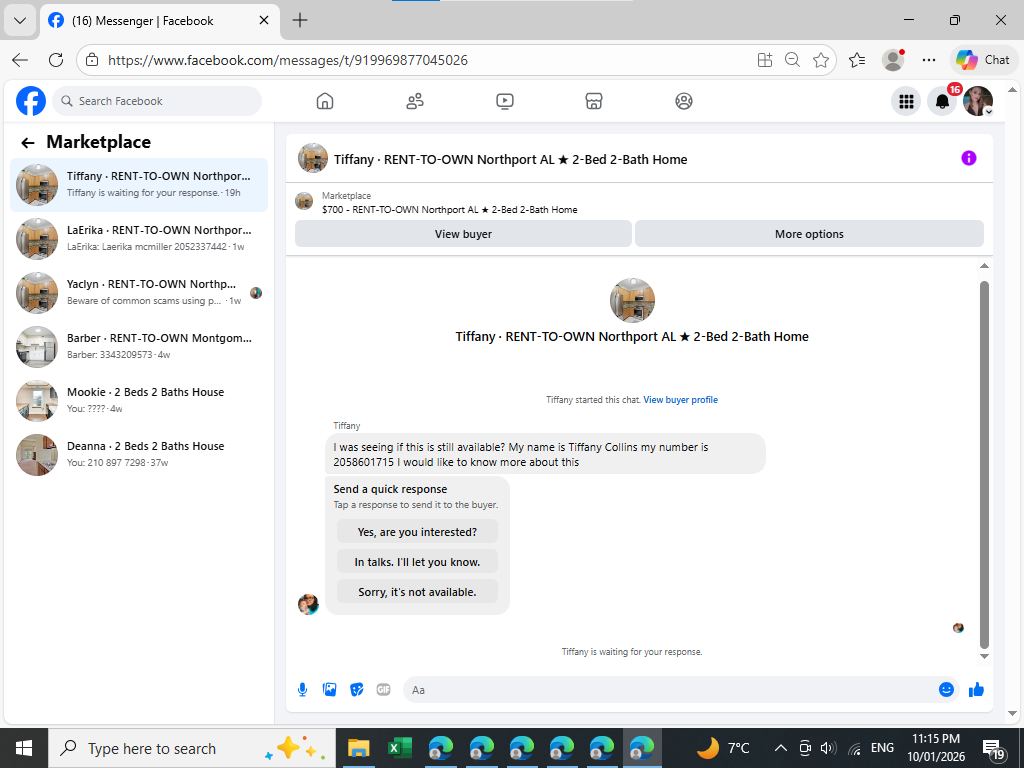Open Deanna 2 Beds 2 Baths House conversation
Screen dimensions: 1024x768
[138, 455]
